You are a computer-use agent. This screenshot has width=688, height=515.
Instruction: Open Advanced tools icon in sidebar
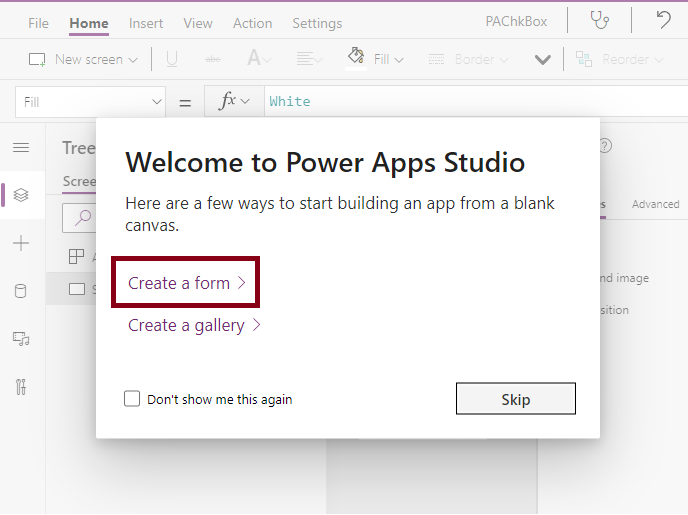tap(21, 387)
